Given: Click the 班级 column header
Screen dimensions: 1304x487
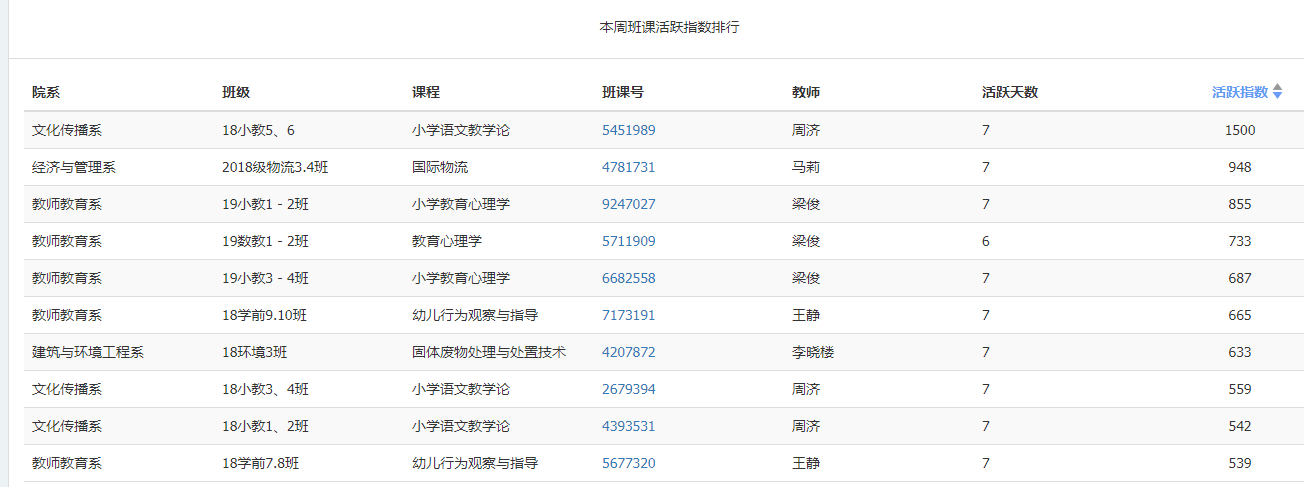Looking at the screenshot, I should (236, 92).
